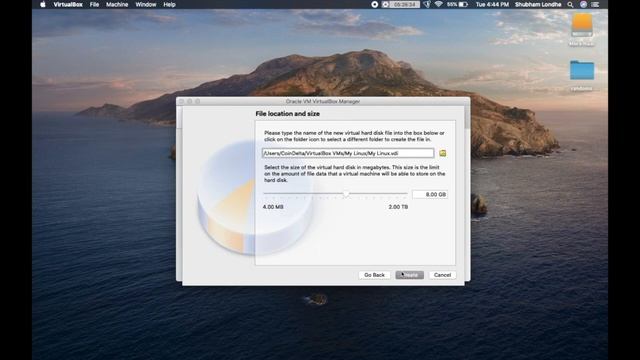Select the blue folder on desktop
This screenshot has width=640, height=360.
click(x=582, y=70)
